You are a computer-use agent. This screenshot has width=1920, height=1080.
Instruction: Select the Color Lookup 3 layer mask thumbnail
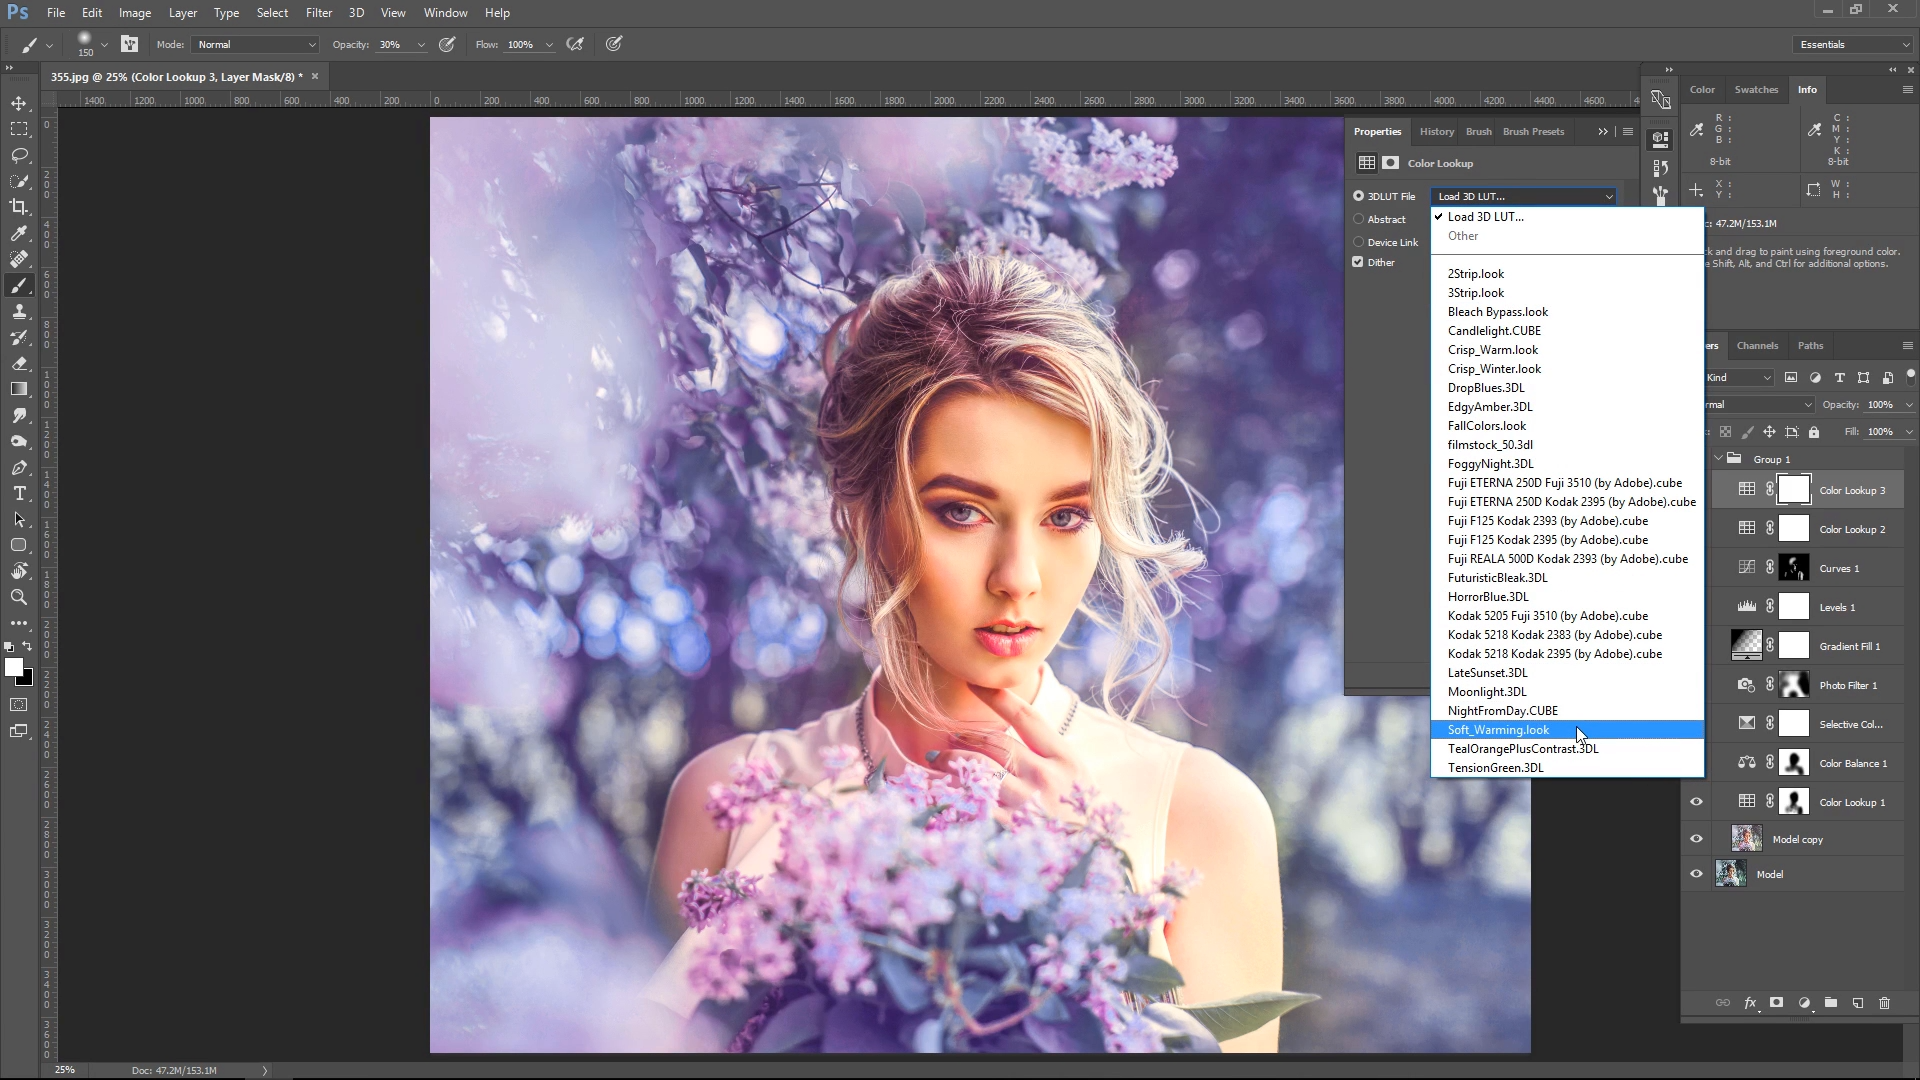pos(1794,490)
